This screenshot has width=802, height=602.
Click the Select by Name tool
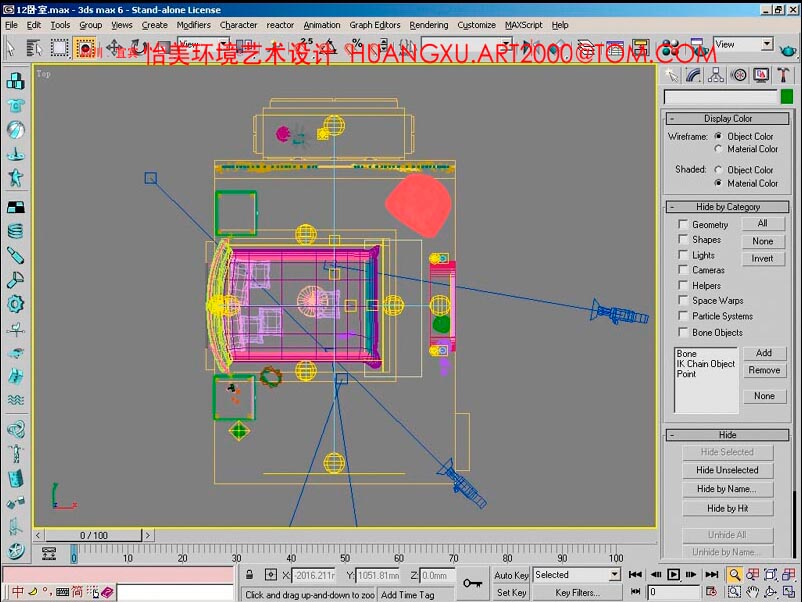point(34,49)
